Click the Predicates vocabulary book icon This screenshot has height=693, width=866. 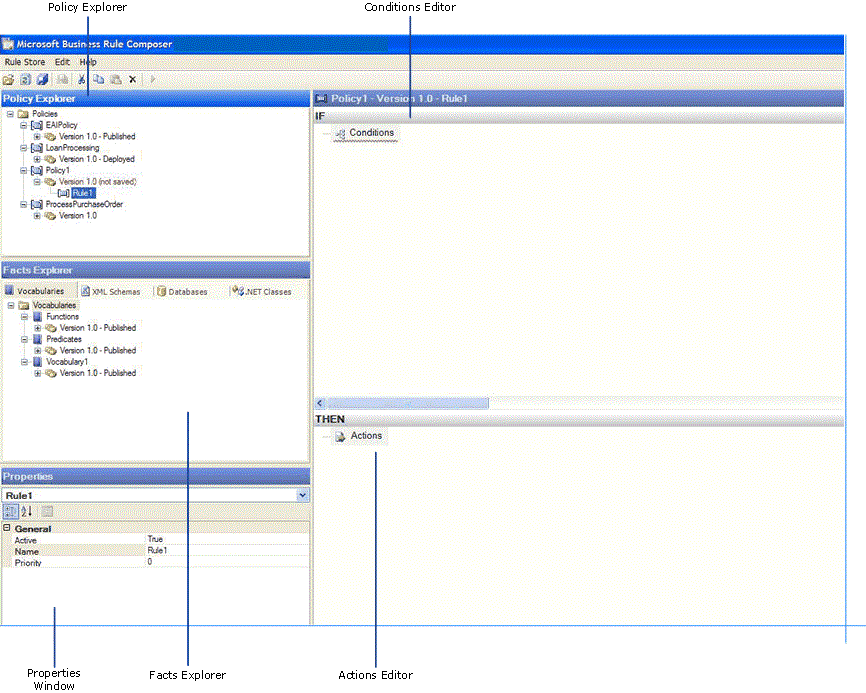38,339
